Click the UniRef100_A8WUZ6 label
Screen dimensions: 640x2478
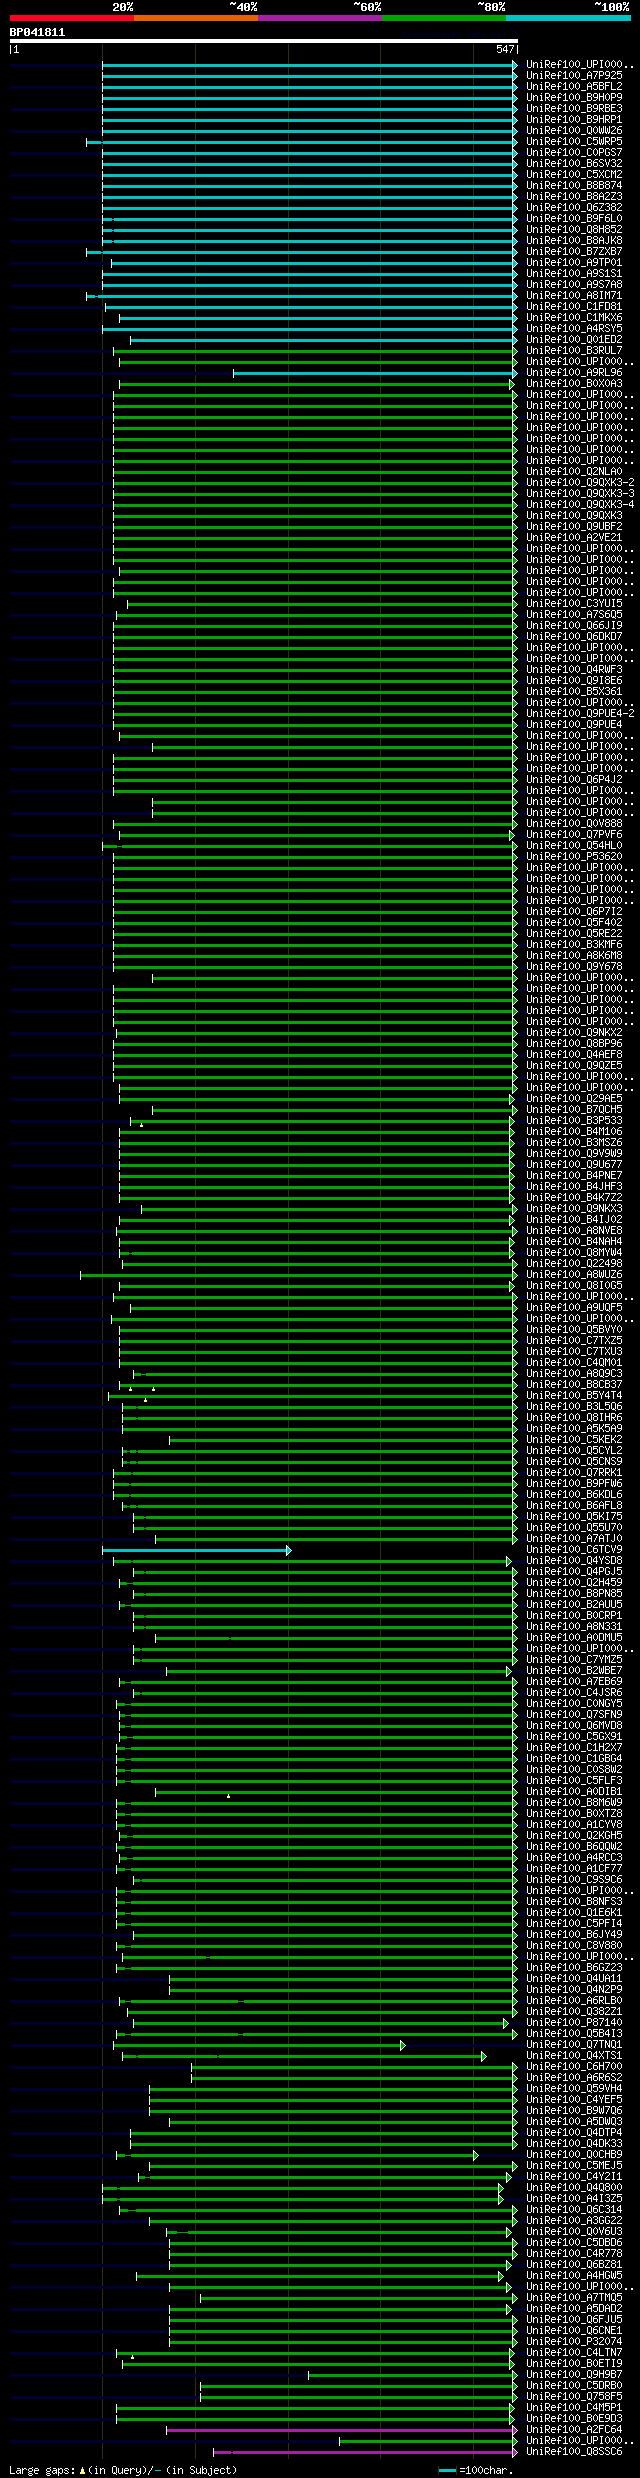point(574,1274)
